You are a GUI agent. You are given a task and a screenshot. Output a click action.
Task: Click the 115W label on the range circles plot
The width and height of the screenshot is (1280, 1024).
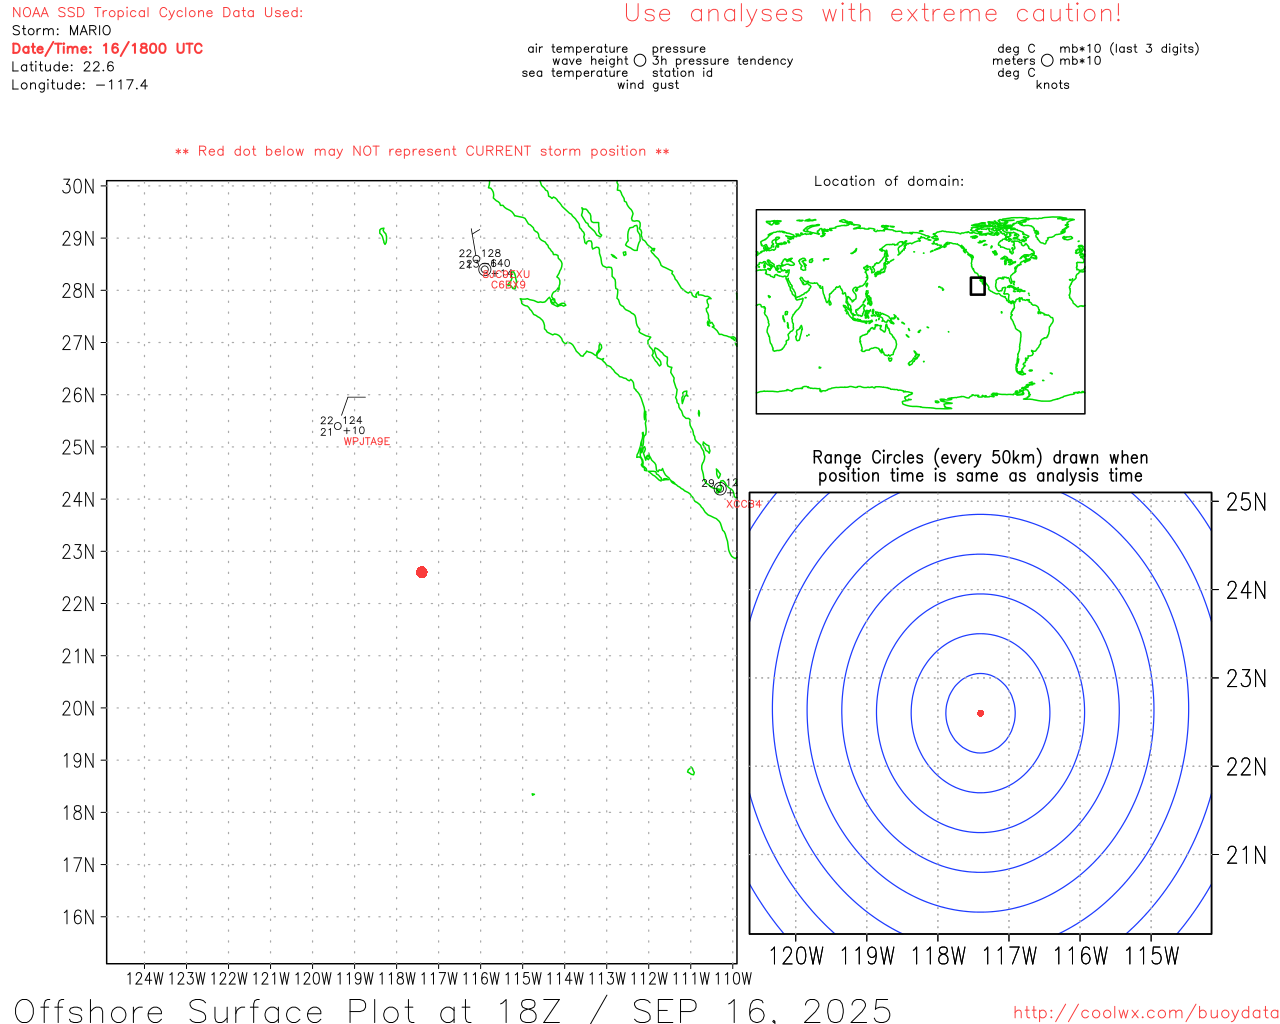pyautogui.click(x=1152, y=956)
